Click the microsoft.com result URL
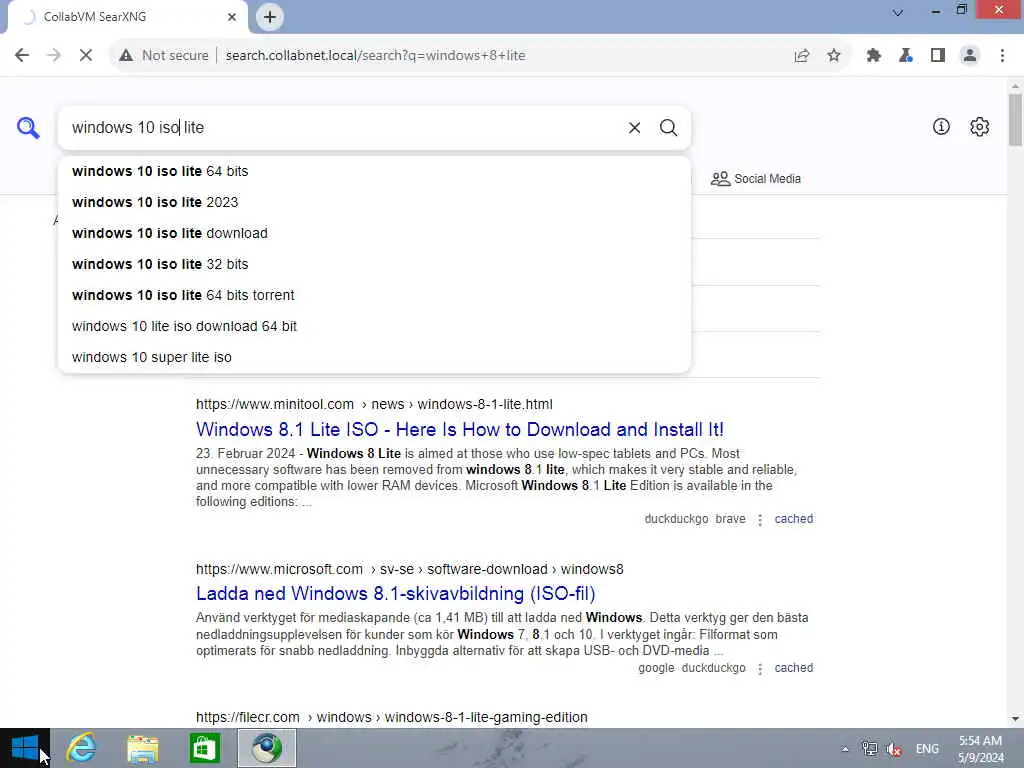 coord(409,569)
